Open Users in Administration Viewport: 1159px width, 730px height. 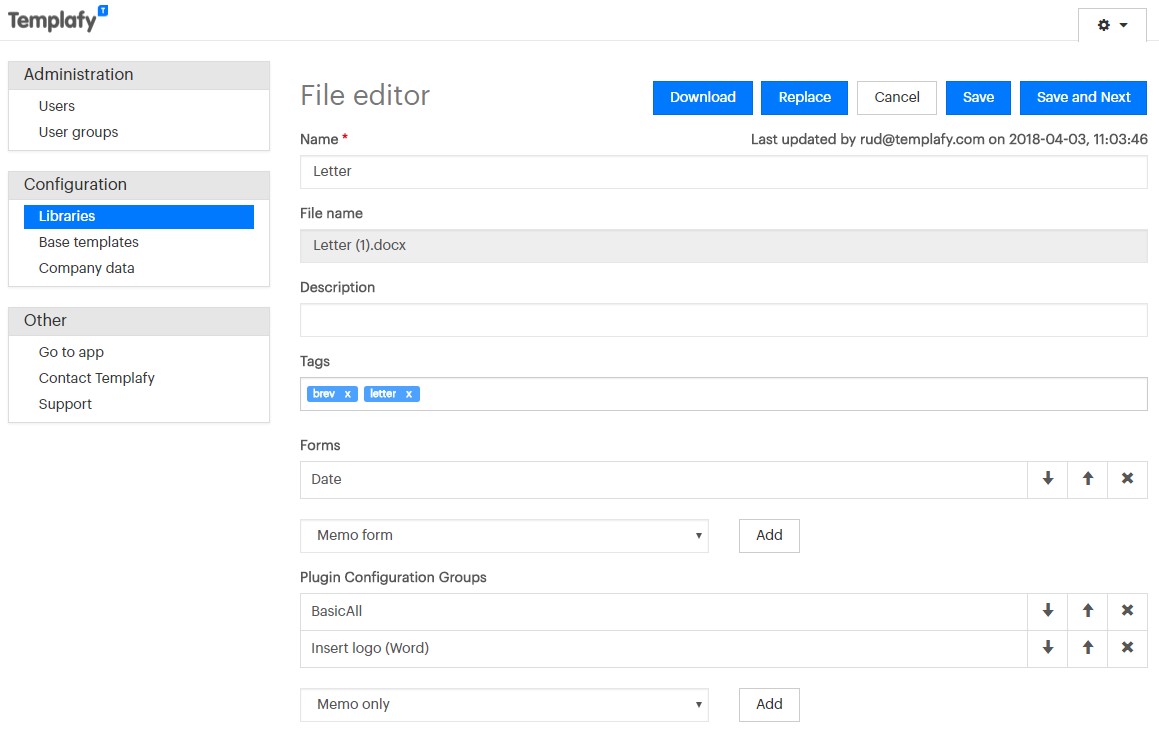tap(57, 106)
